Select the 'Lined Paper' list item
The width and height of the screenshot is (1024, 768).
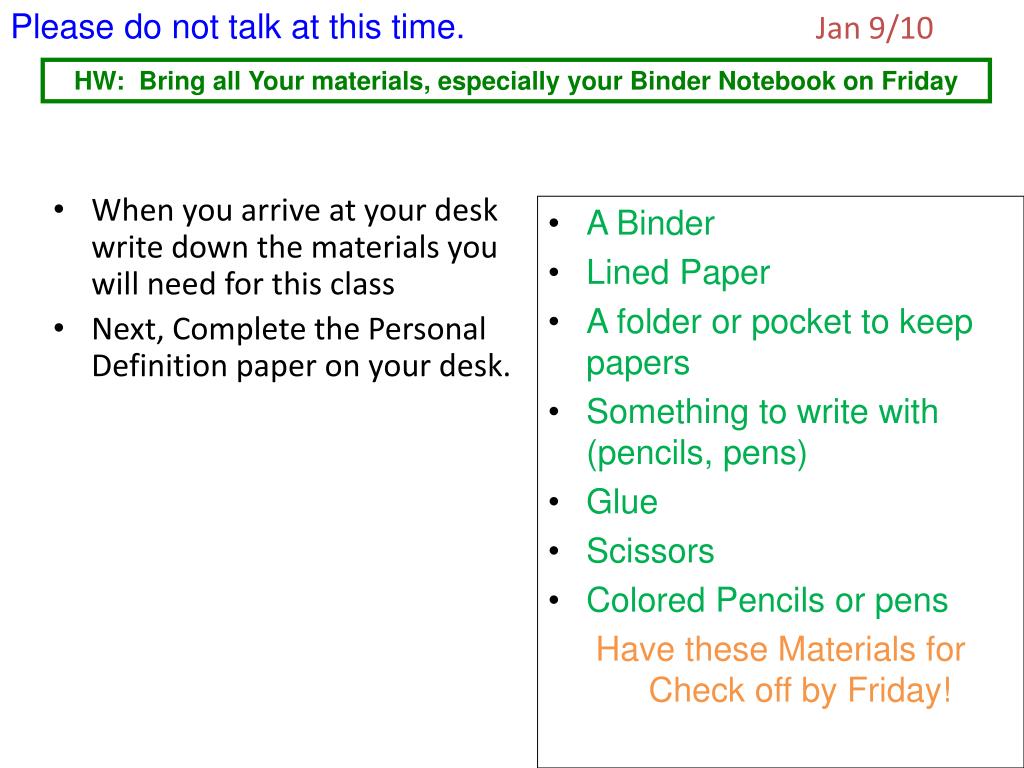[678, 273]
